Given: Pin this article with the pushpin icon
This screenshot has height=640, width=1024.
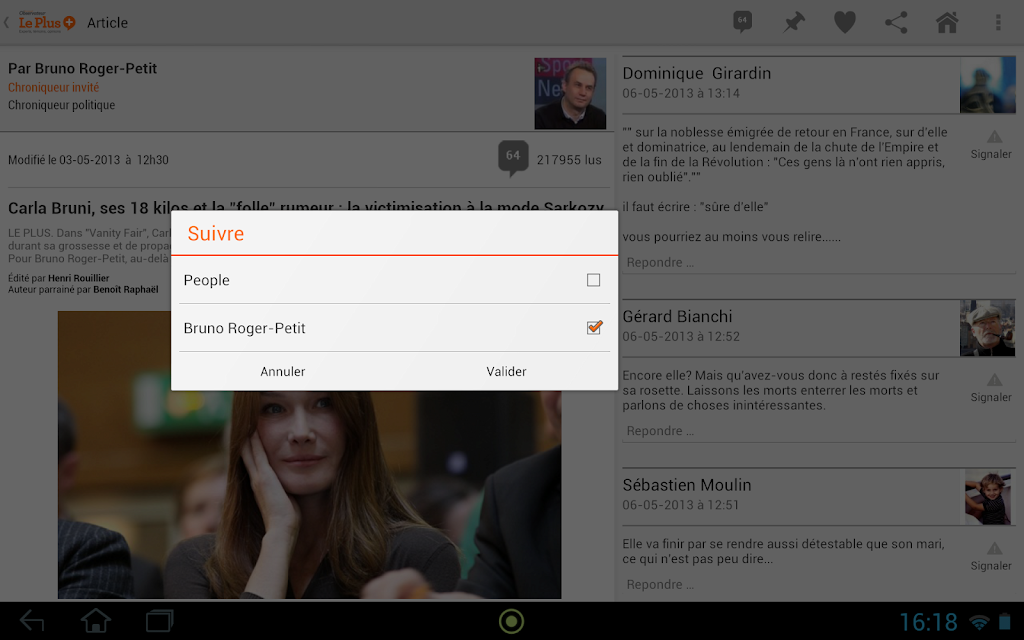Looking at the screenshot, I should click(793, 23).
